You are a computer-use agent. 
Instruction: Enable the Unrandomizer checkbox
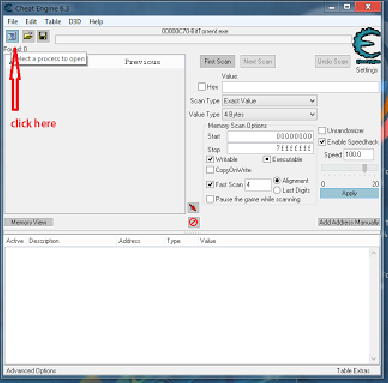tap(322, 130)
